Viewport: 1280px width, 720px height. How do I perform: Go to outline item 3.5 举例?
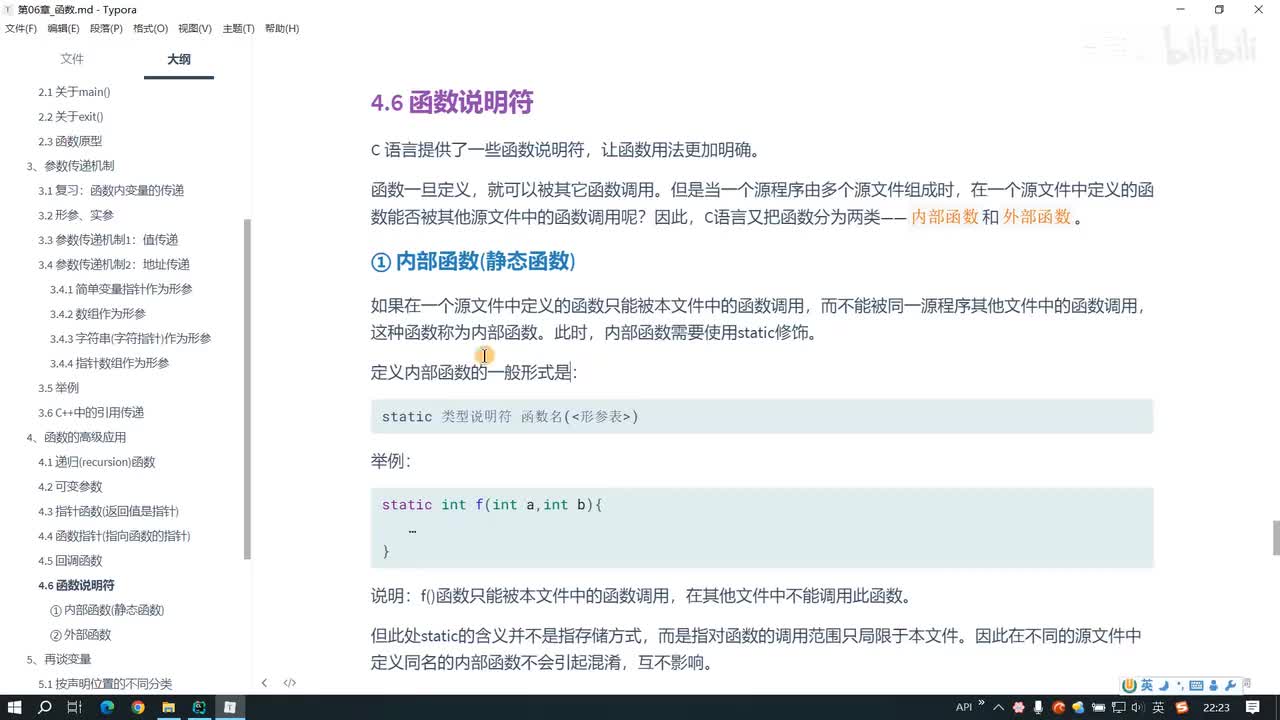[x=58, y=388]
